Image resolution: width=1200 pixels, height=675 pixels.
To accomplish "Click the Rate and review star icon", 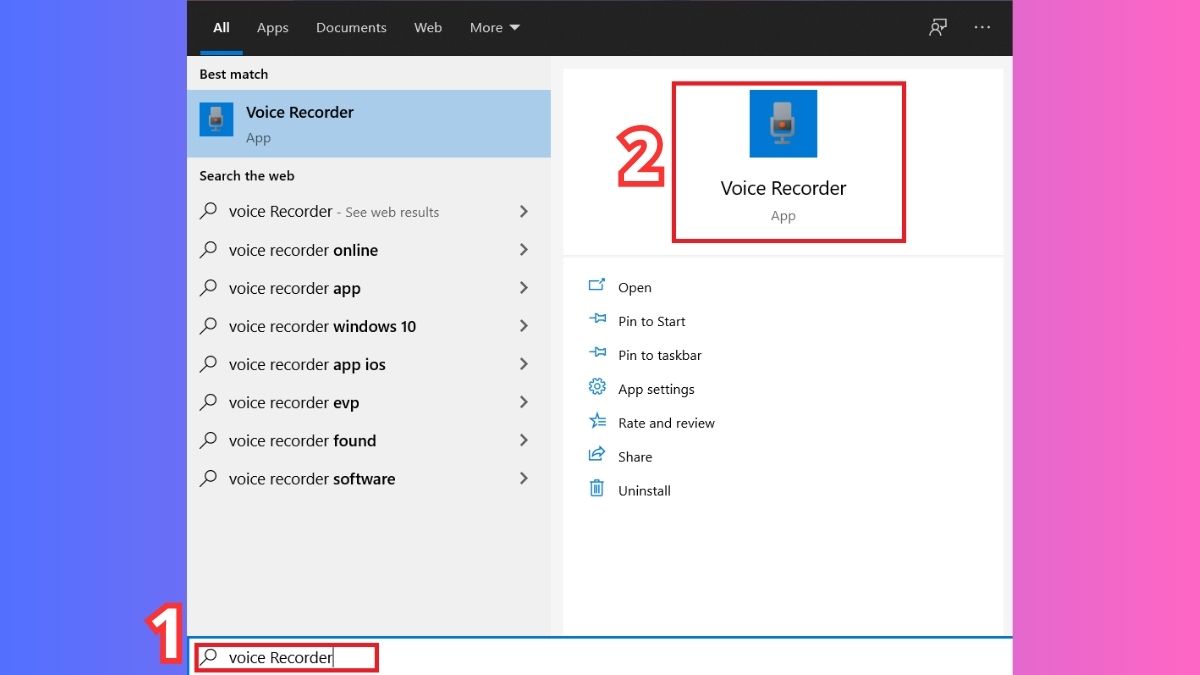I will click(597, 422).
